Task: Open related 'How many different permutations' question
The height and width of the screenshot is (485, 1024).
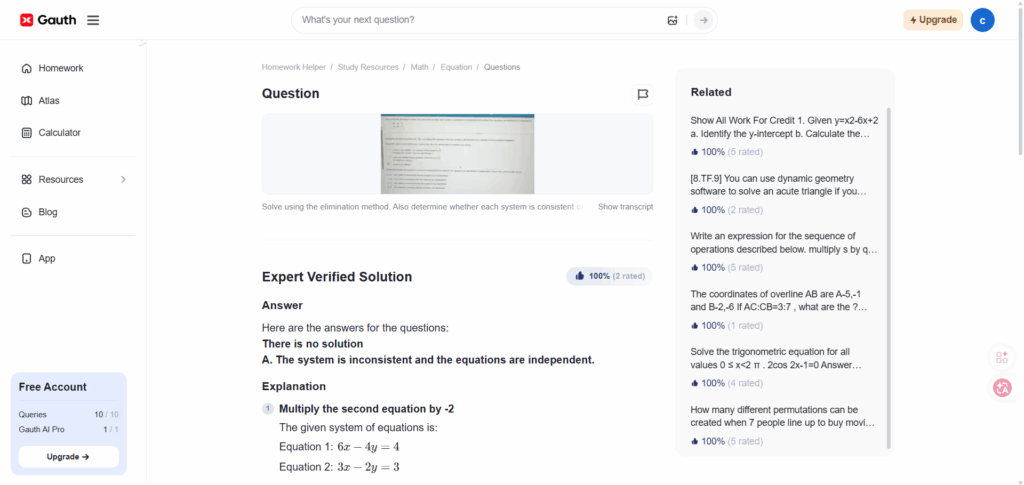Action: 782,416
